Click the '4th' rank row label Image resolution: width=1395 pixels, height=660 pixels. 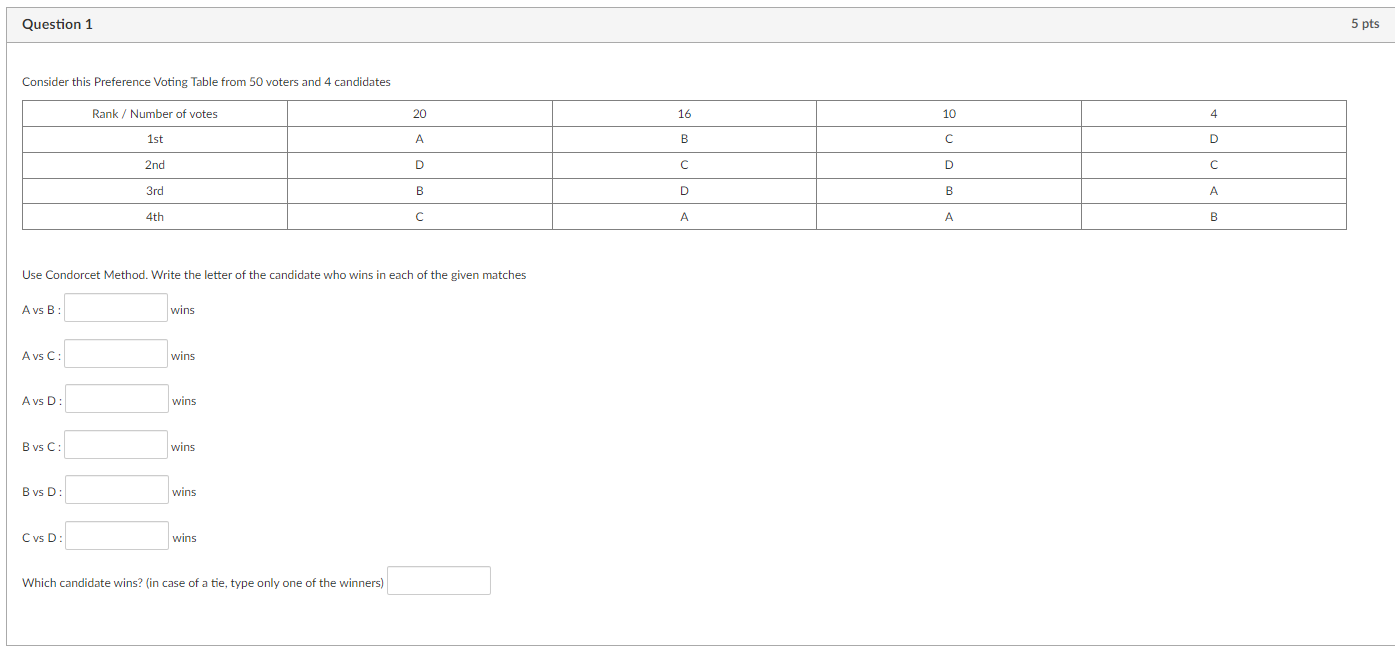coord(155,217)
